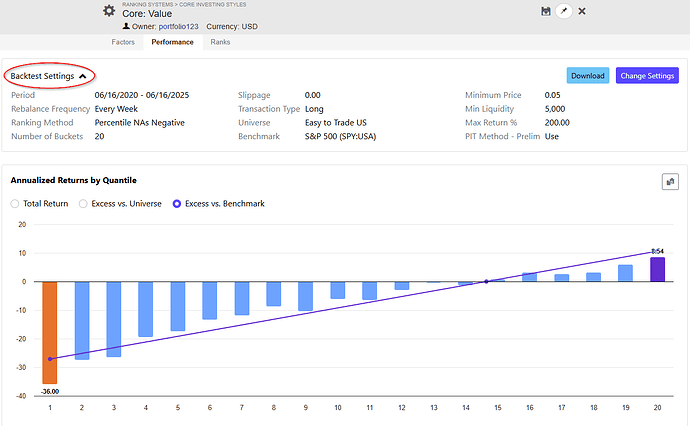
Task: Click the blue bar for quantile 2
Action: [x=82, y=321]
